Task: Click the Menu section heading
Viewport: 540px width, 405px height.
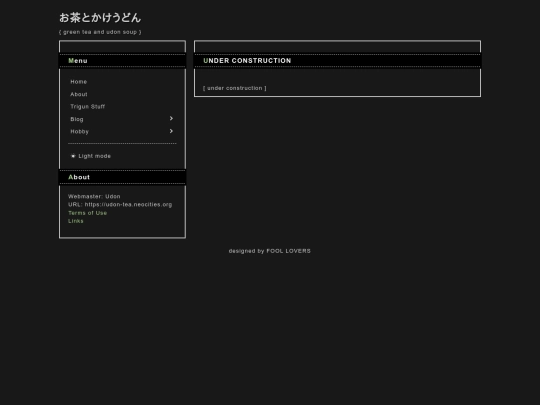Action: (x=78, y=61)
